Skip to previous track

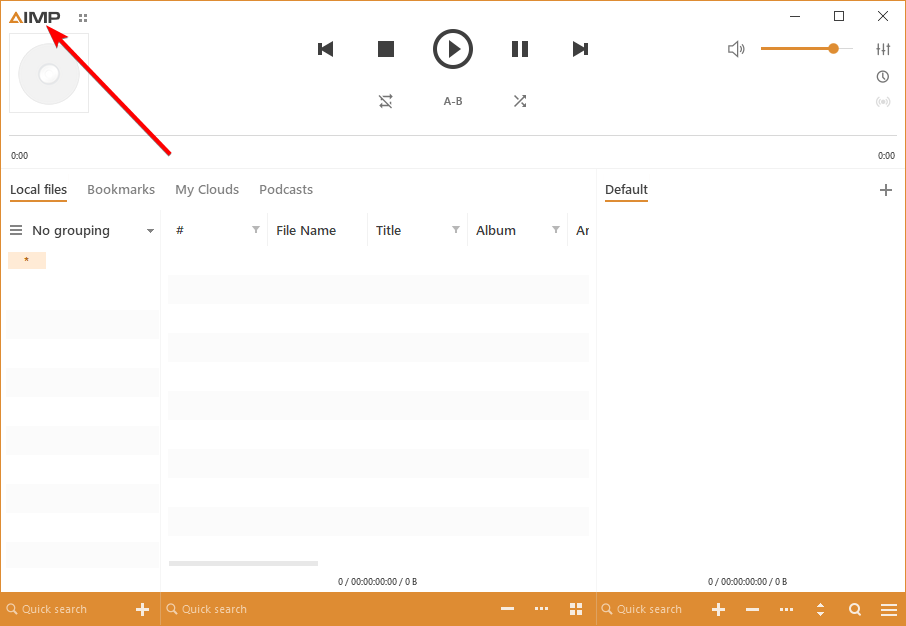(326, 49)
